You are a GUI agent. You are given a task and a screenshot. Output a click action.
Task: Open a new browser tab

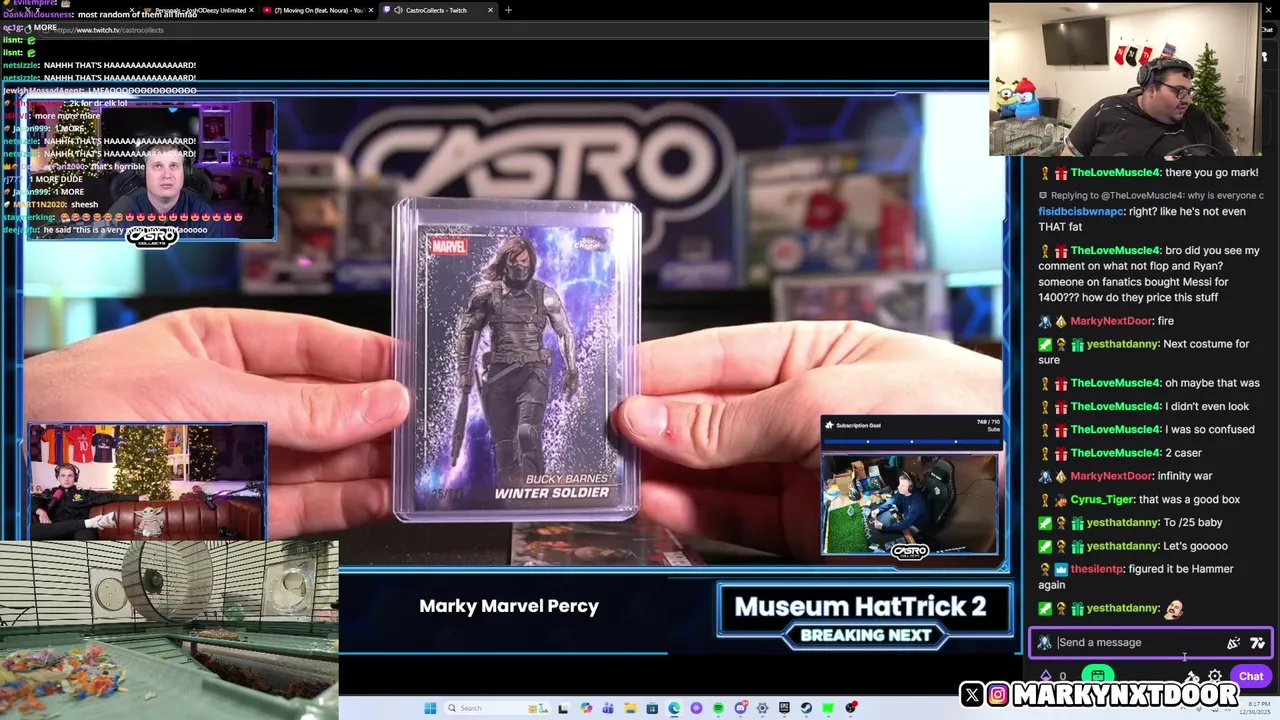[x=508, y=10]
